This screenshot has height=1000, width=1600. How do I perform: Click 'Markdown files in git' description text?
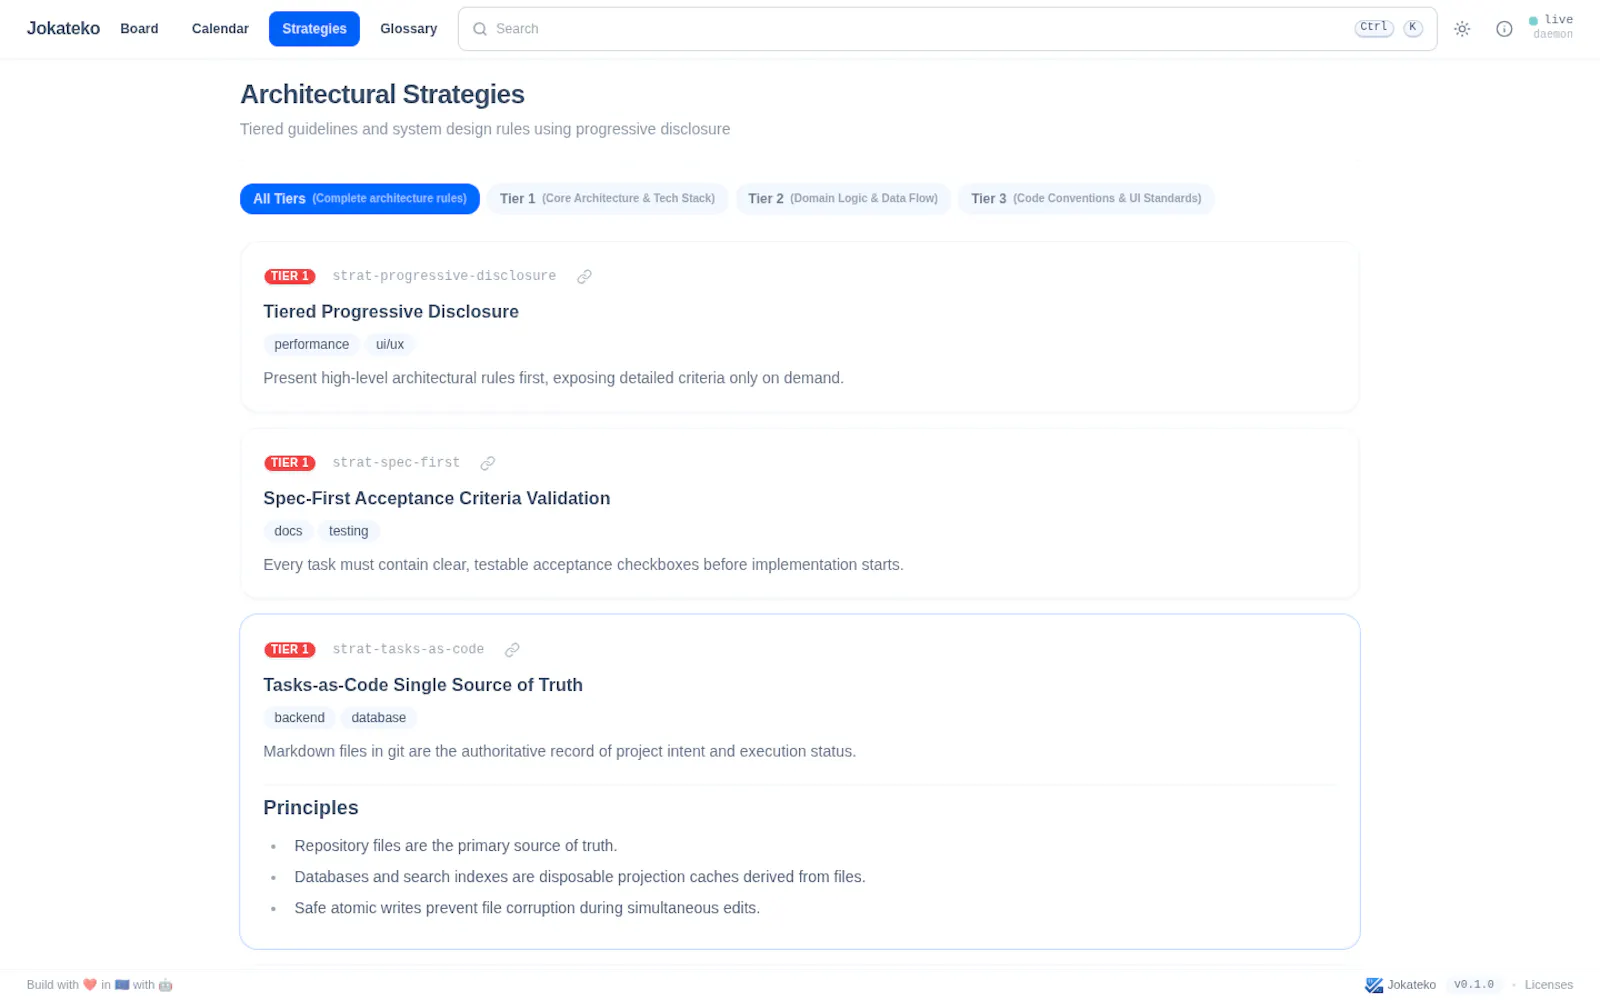pyautogui.click(x=559, y=752)
